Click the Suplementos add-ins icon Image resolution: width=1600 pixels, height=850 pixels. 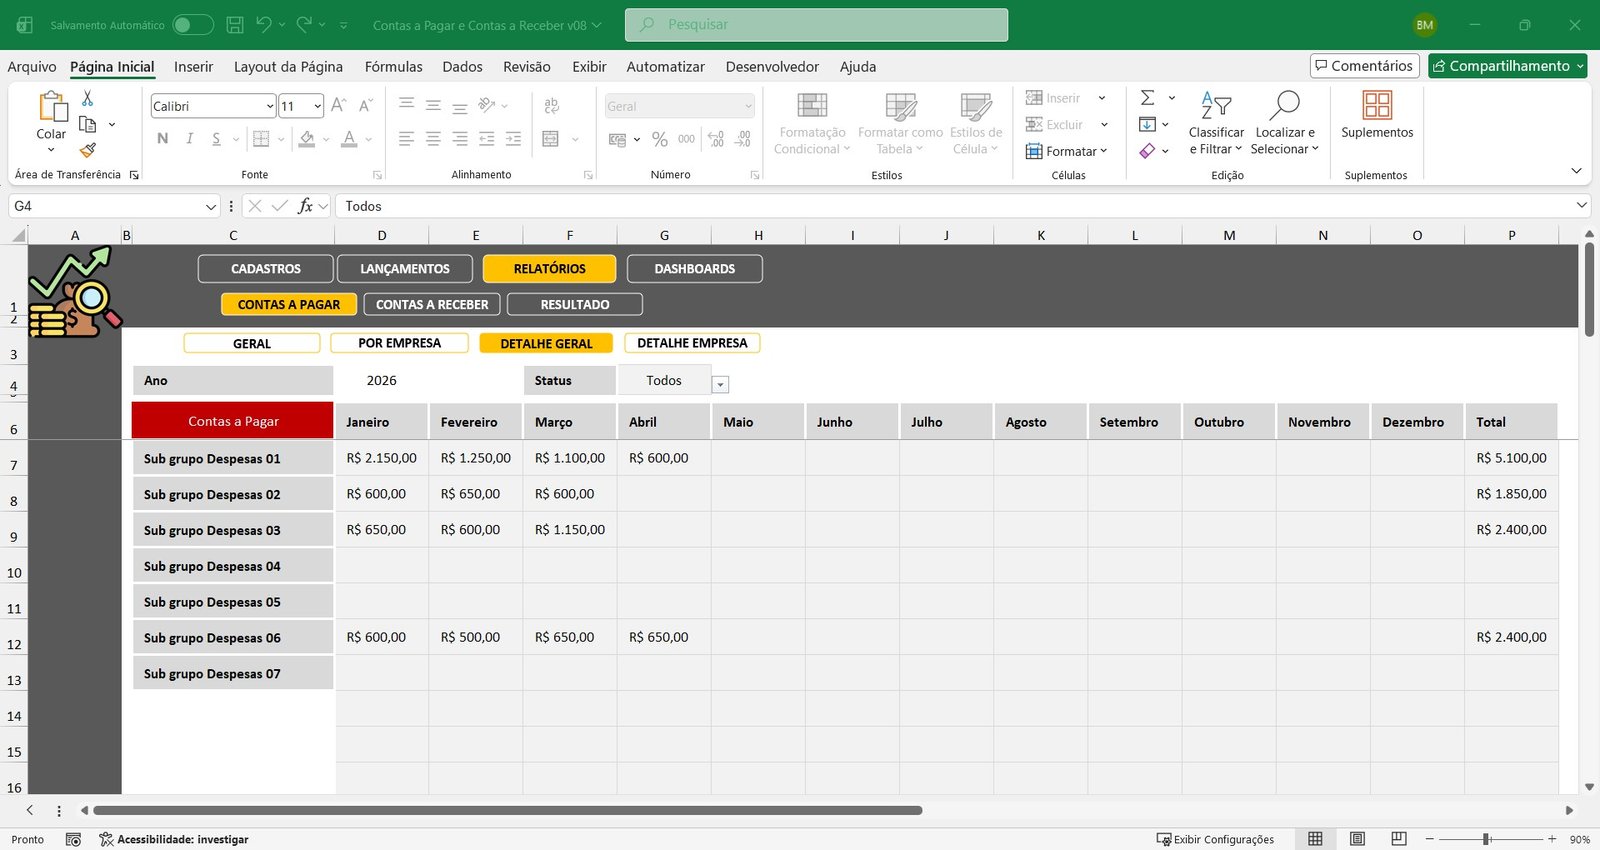click(1376, 106)
